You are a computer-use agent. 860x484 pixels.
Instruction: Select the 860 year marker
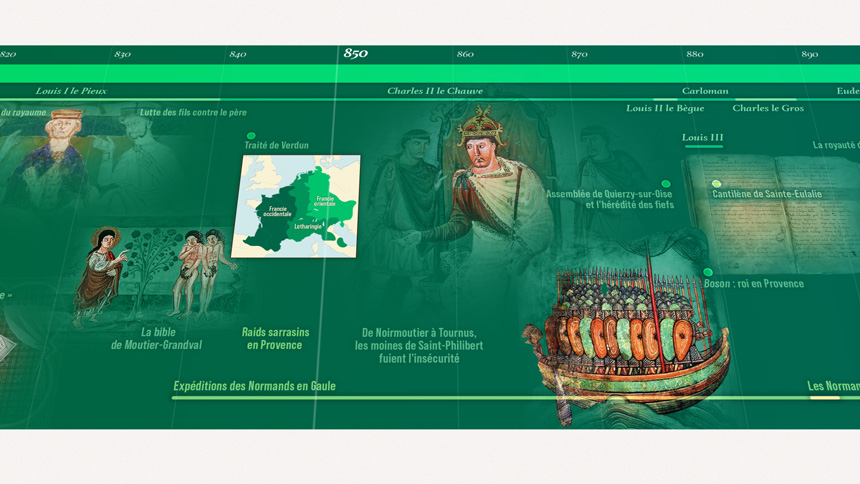pos(465,54)
